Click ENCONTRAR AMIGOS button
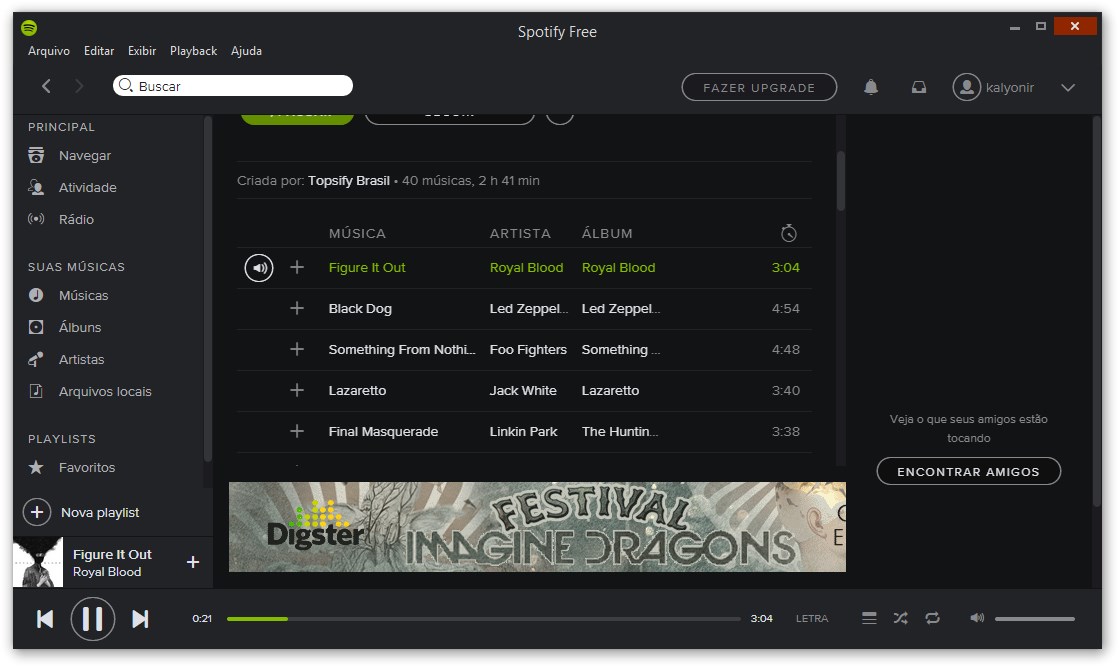 [968, 472]
